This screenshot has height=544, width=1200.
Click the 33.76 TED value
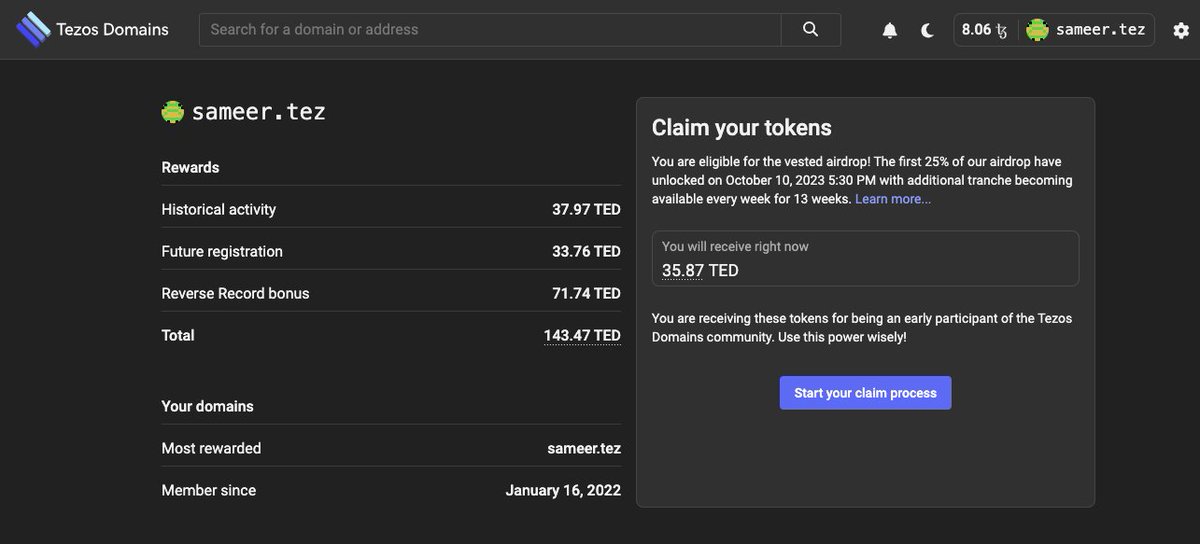[586, 251]
